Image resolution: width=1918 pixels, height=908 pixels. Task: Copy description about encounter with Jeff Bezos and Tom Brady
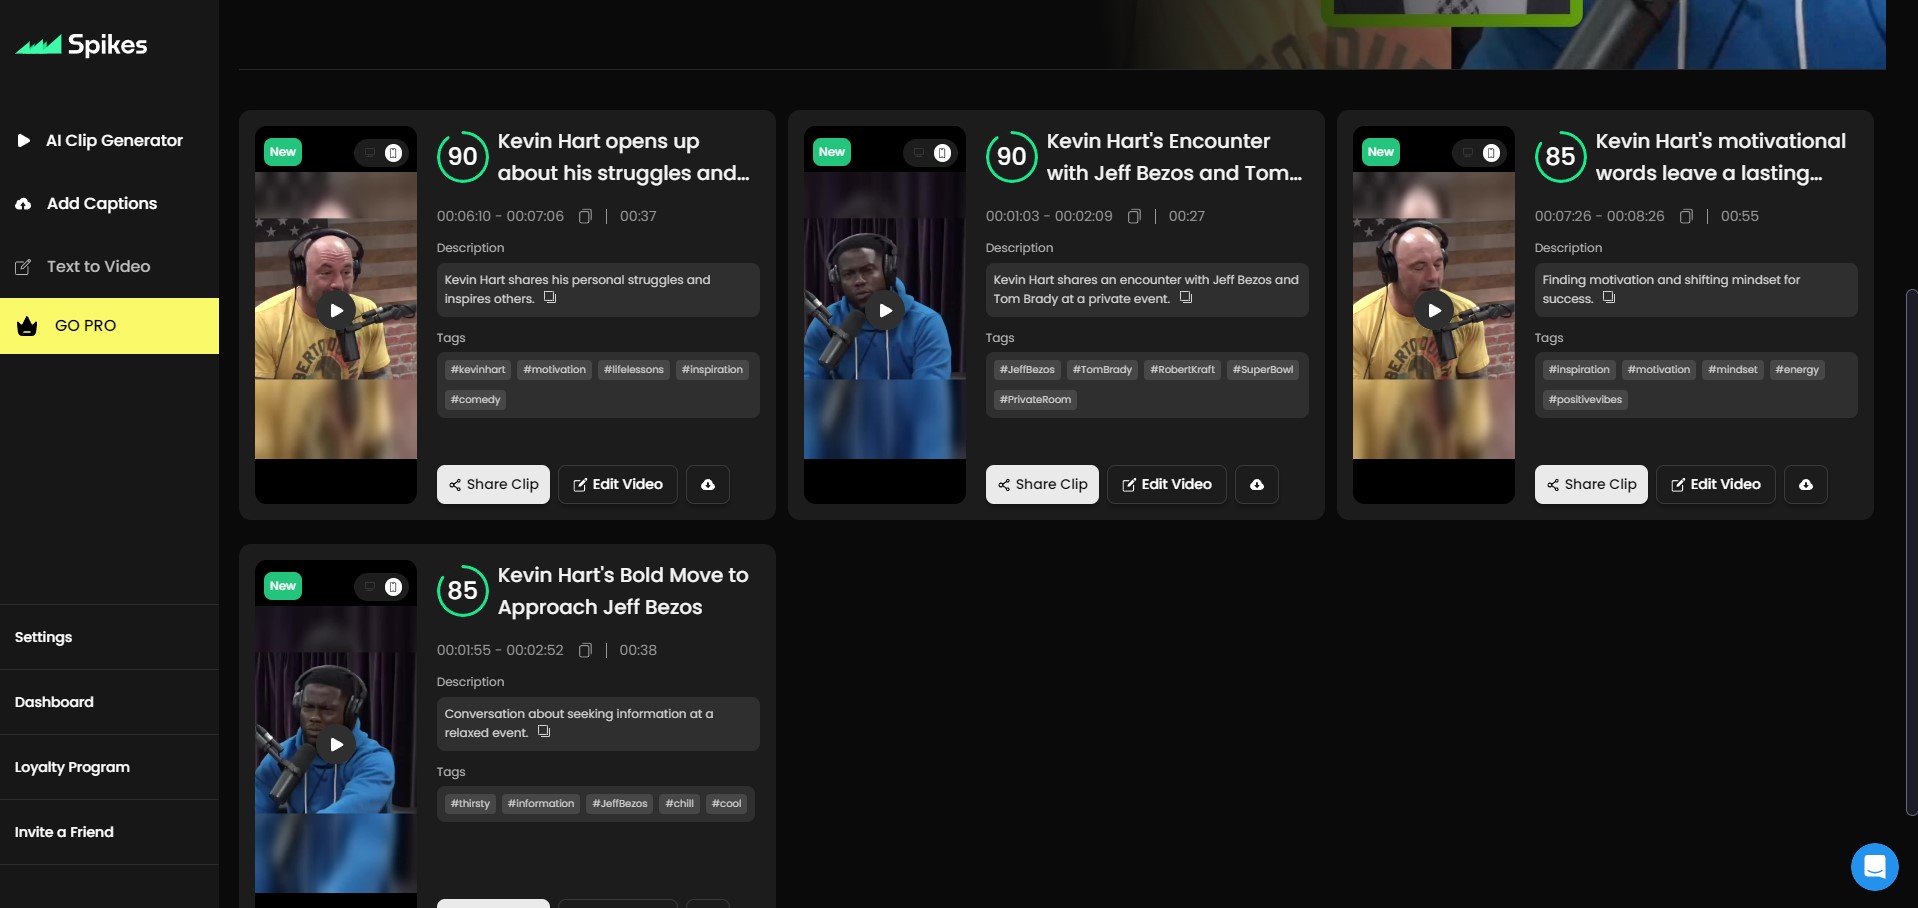pyautogui.click(x=1186, y=298)
